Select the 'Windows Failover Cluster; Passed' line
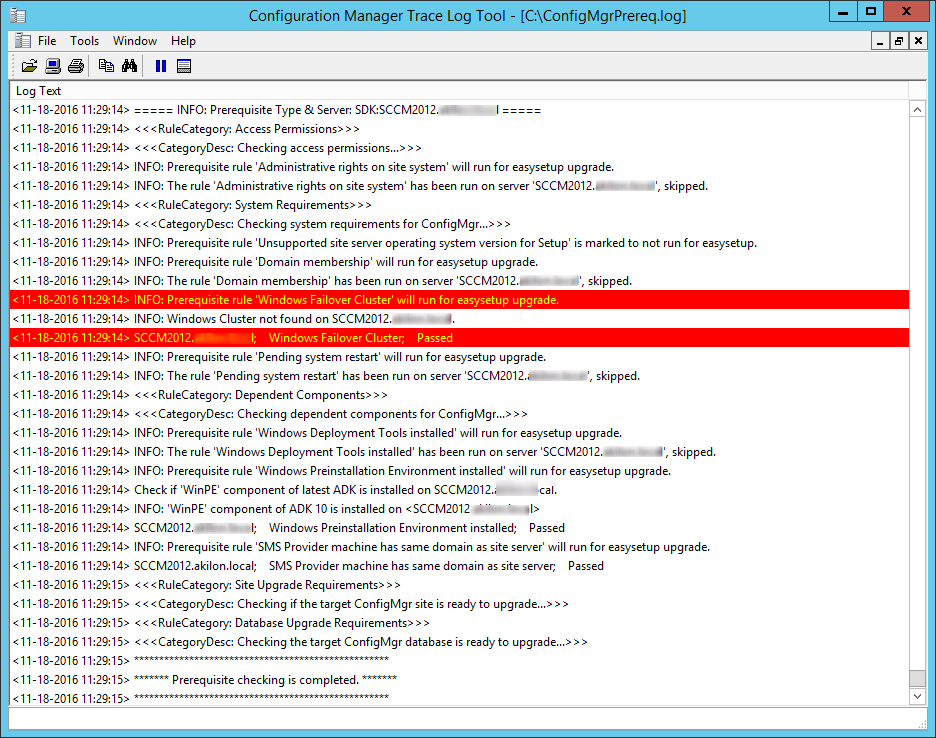 459,338
